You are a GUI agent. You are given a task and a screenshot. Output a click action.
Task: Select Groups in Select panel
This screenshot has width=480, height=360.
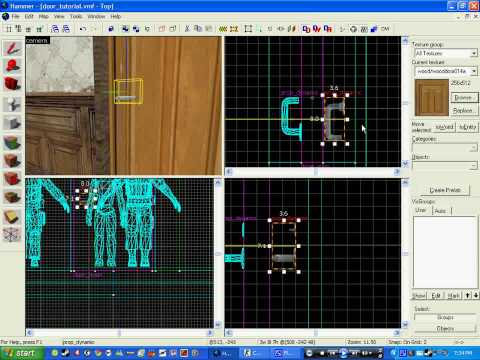[x=445, y=317]
